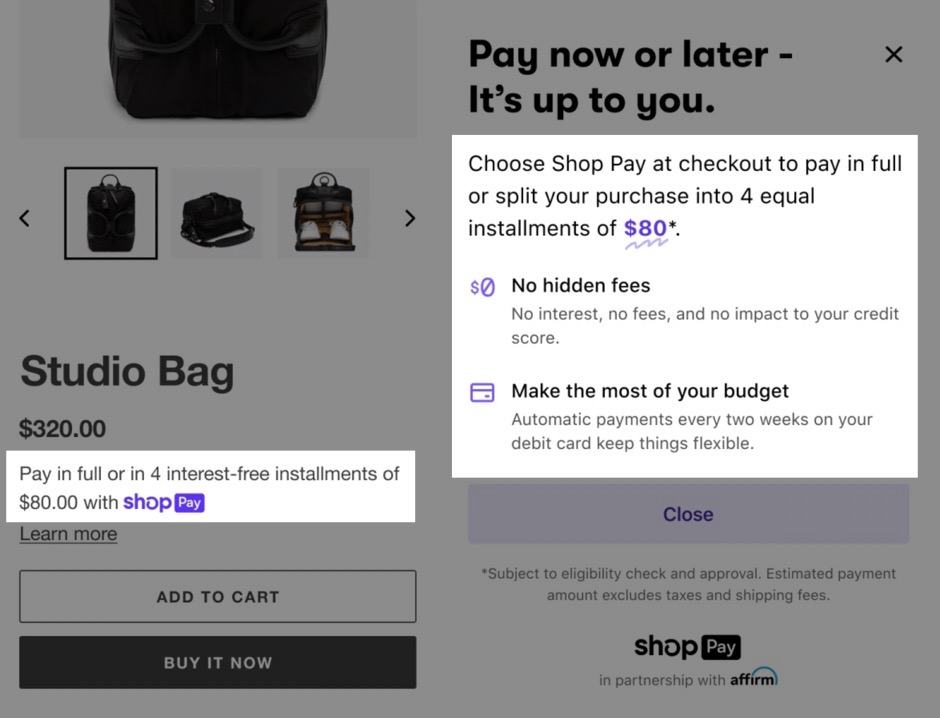Screen dimensions: 940x718
Task: Select the side view bag thumbnail
Action: tap(216, 213)
